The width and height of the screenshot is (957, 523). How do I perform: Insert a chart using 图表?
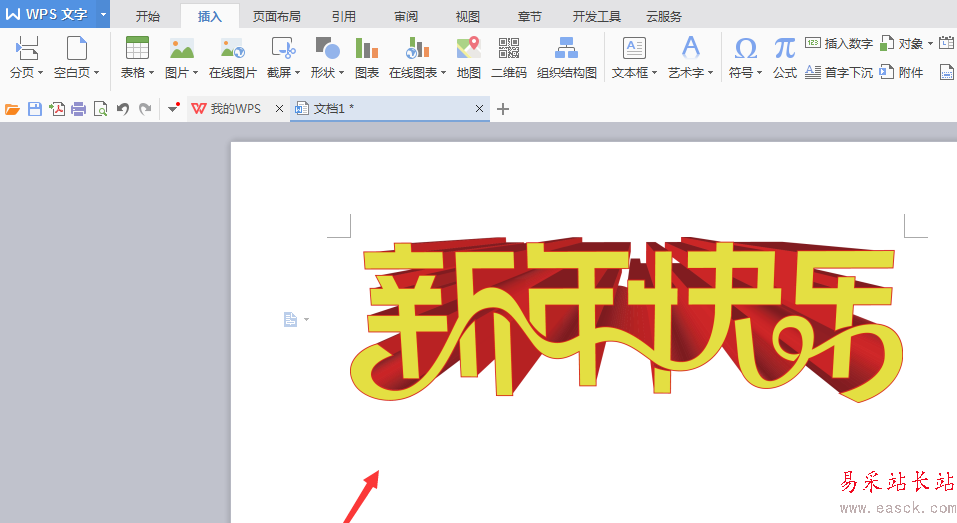click(x=367, y=58)
